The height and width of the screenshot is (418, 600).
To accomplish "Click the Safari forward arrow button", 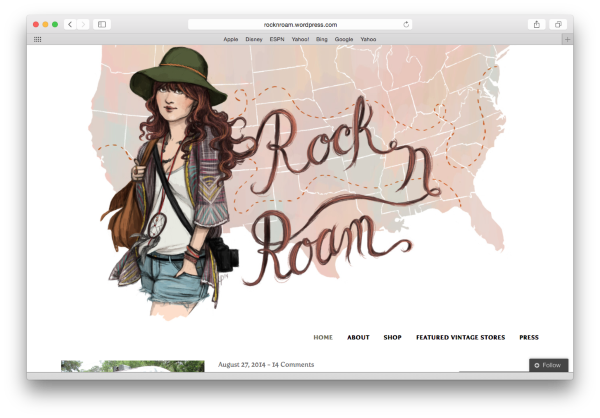I will coord(83,24).
